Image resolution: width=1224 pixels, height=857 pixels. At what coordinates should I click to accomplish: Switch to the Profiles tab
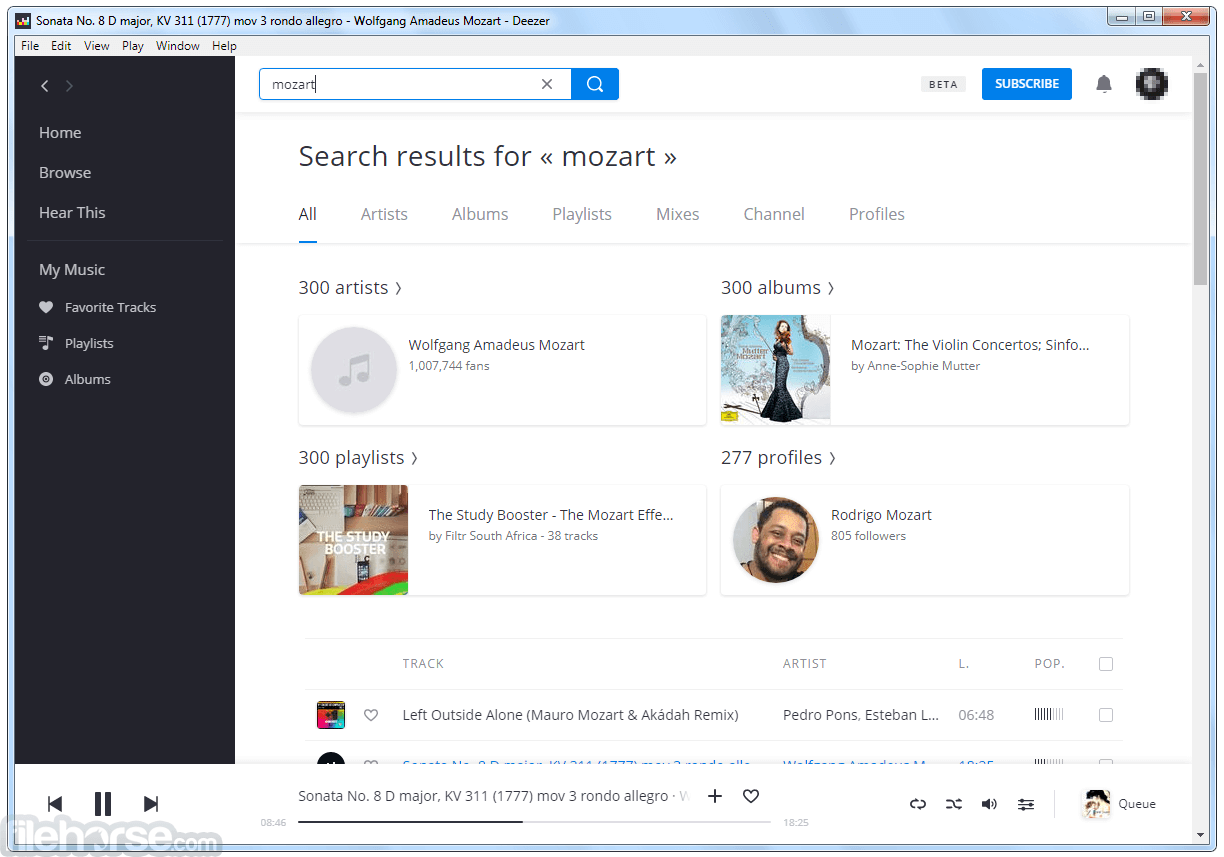(x=877, y=214)
